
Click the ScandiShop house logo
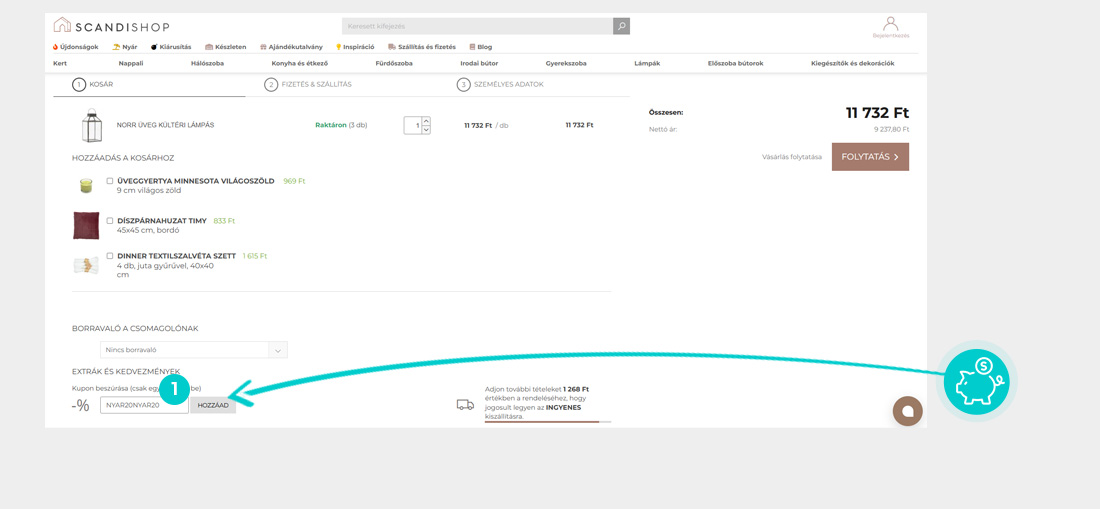pyautogui.click(x=62, y=25)
